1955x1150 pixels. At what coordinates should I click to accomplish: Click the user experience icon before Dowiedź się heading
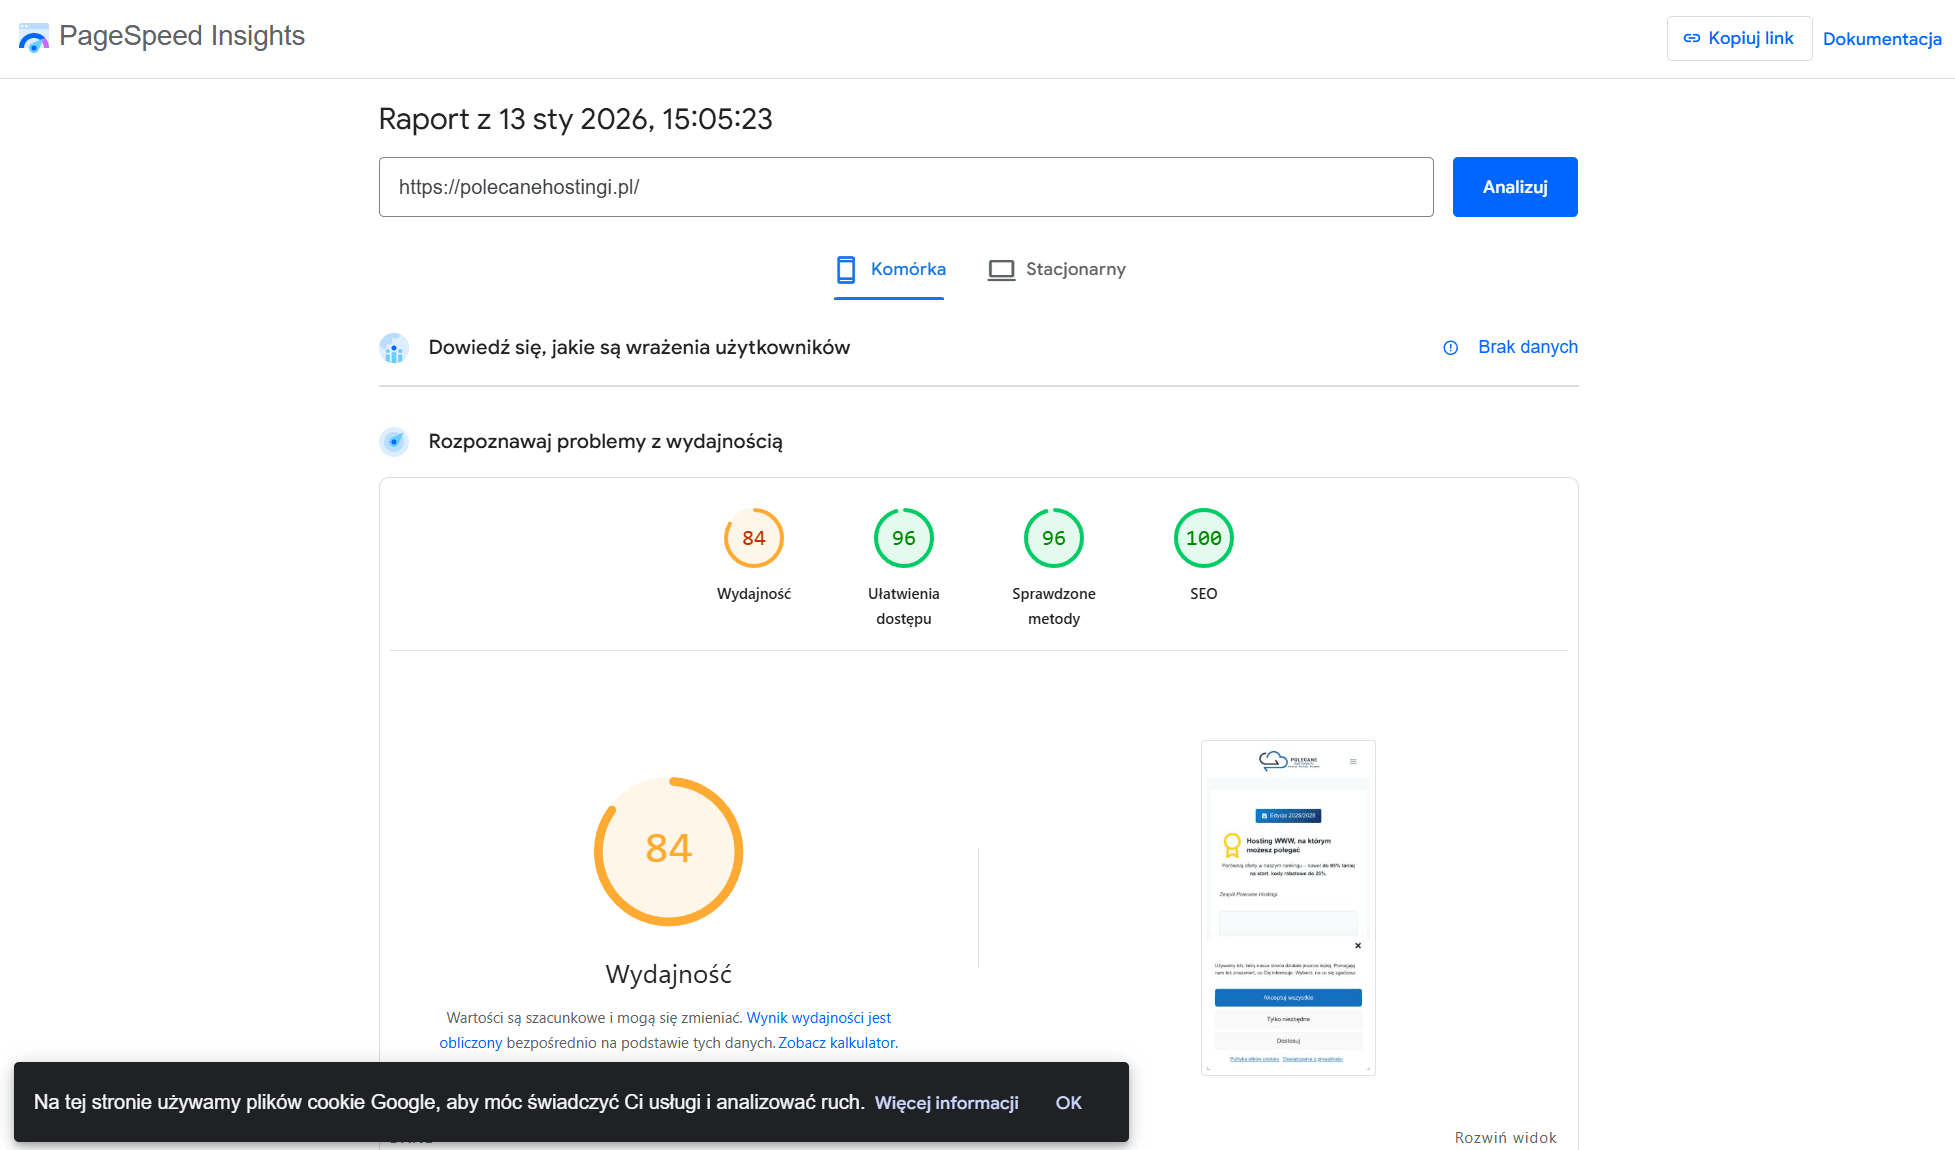[394, 347]
